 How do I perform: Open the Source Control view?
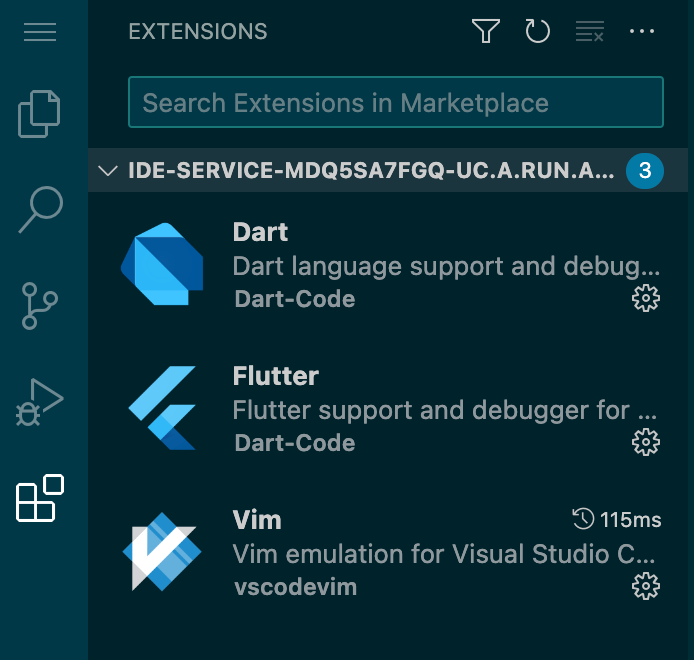(39, 306)
